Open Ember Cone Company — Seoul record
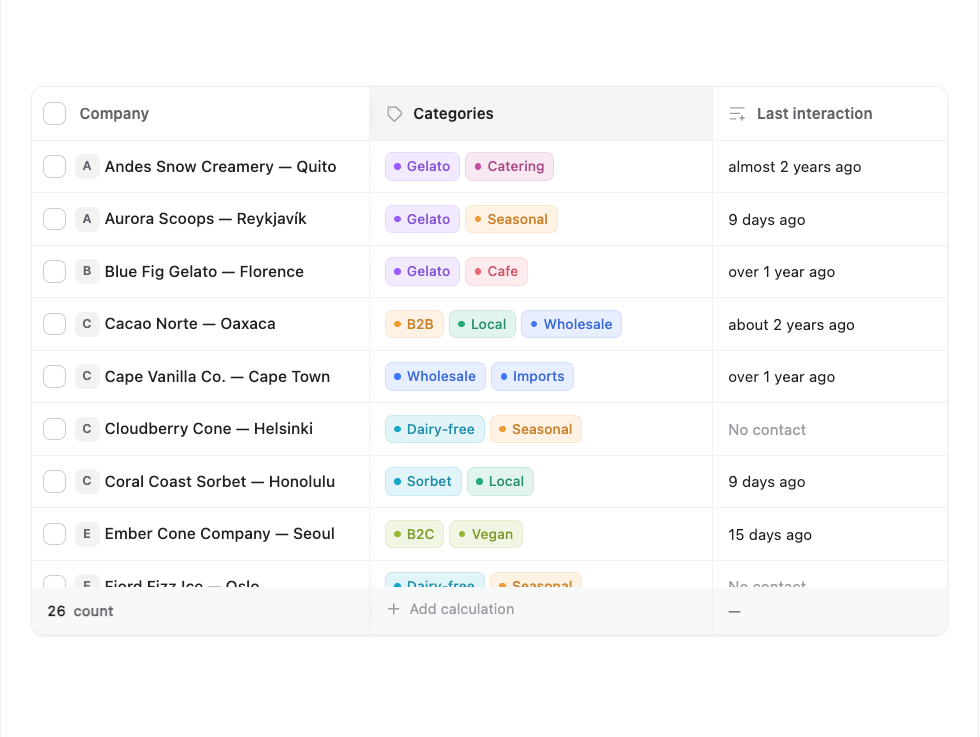This screenshot has height=737, width=980. [220, 534]
